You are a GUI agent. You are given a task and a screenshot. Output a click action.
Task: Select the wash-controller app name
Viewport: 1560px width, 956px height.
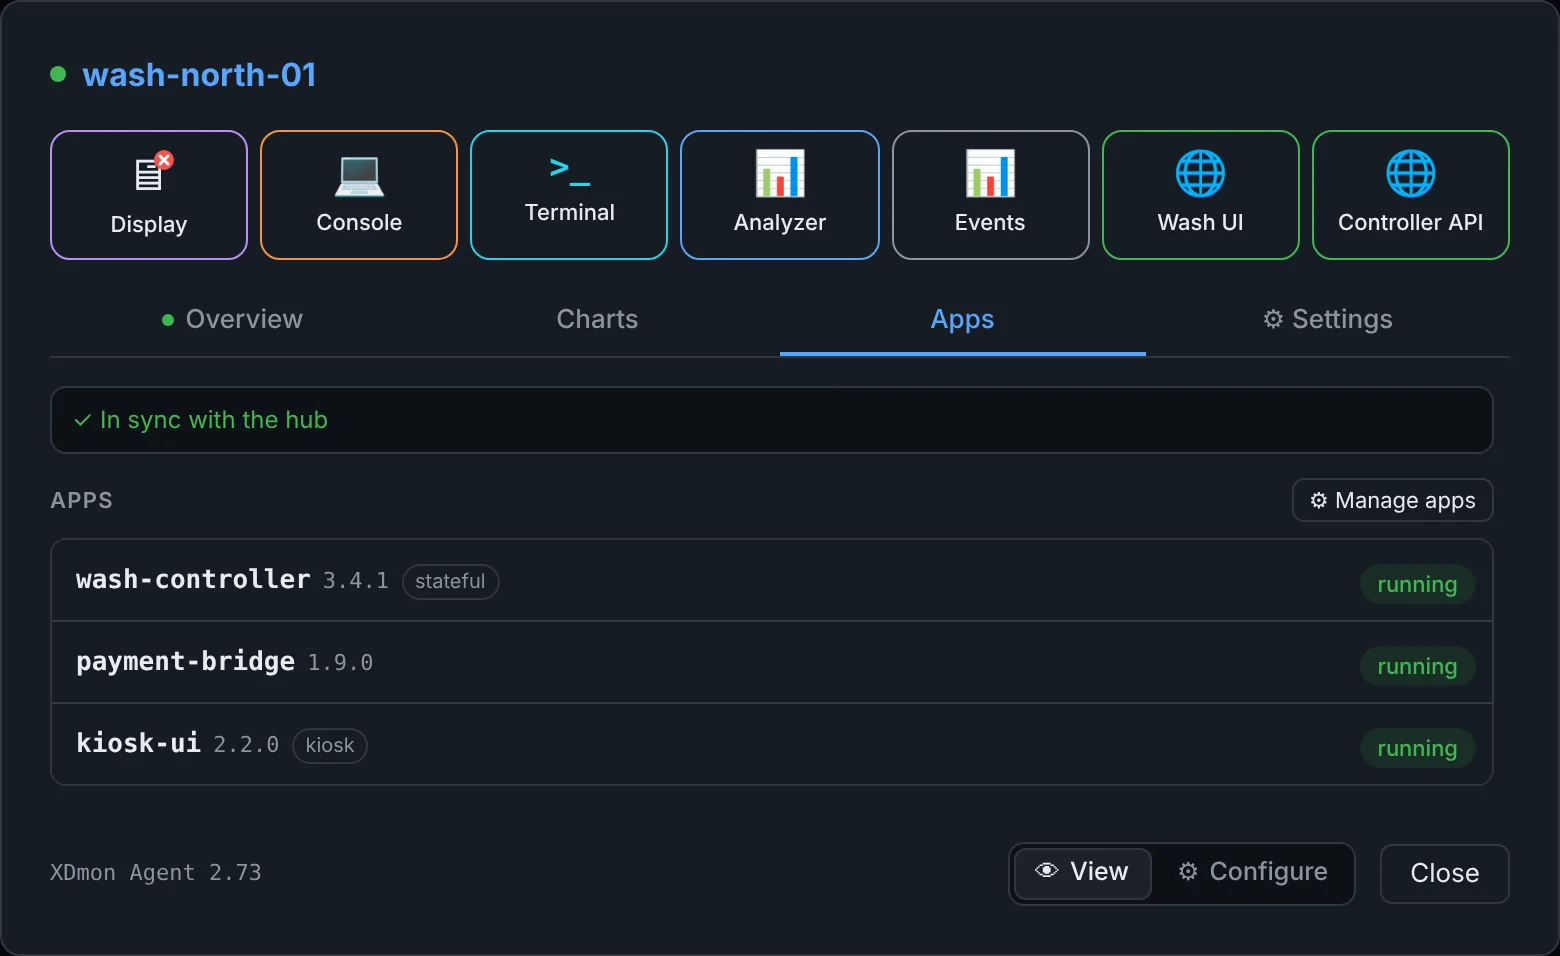coord(193,580)
